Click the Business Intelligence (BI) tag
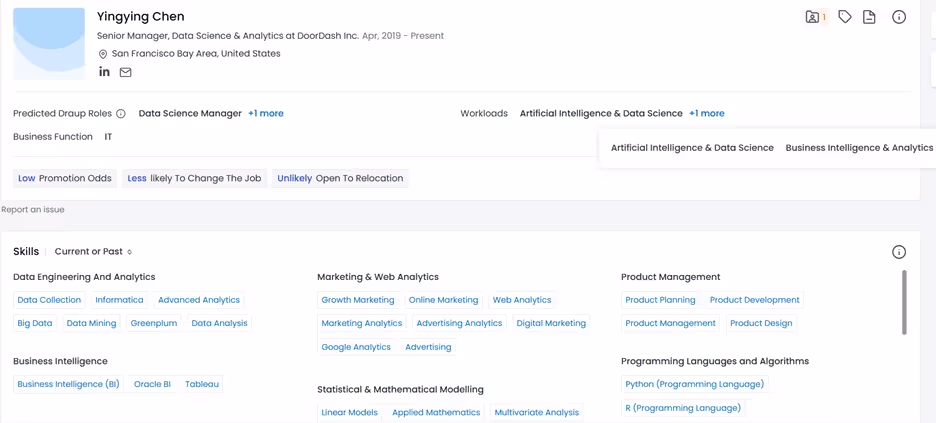This screenshot has height=423, width=936. pyautogui.click(x=68, y=384)
